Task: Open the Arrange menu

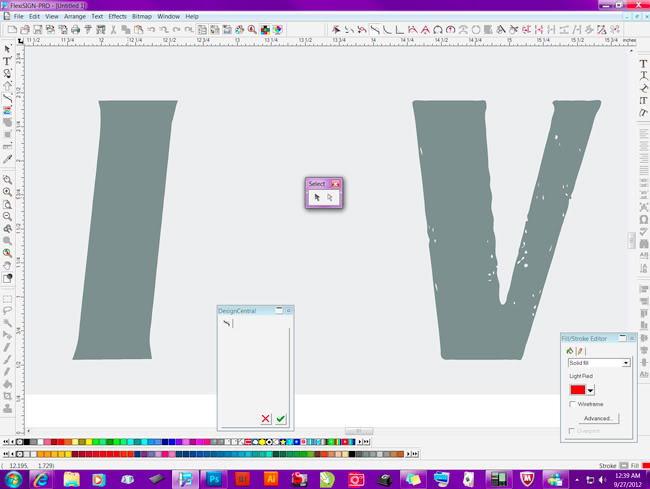Action: (x=75, y=17)
